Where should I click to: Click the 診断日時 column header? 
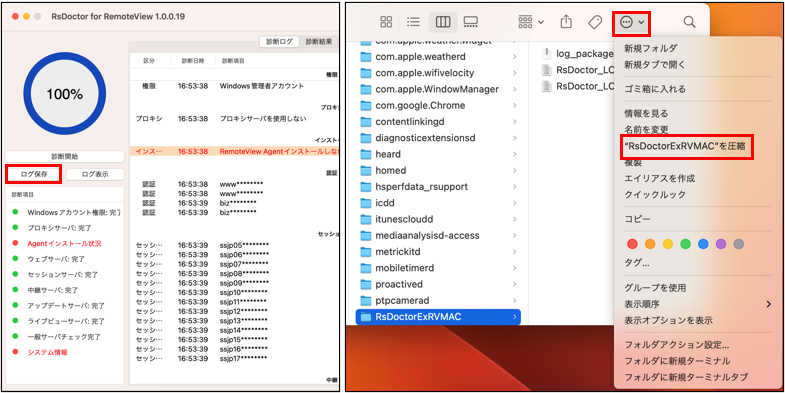tap(193, 61)
